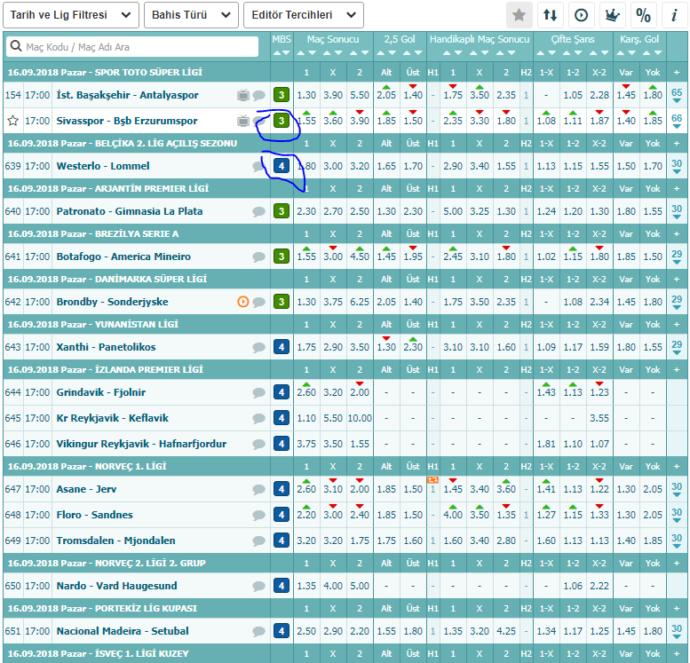Click the search magnifier icon
The width and height of the screenshot is (690, 663).
tap(16, 46)
